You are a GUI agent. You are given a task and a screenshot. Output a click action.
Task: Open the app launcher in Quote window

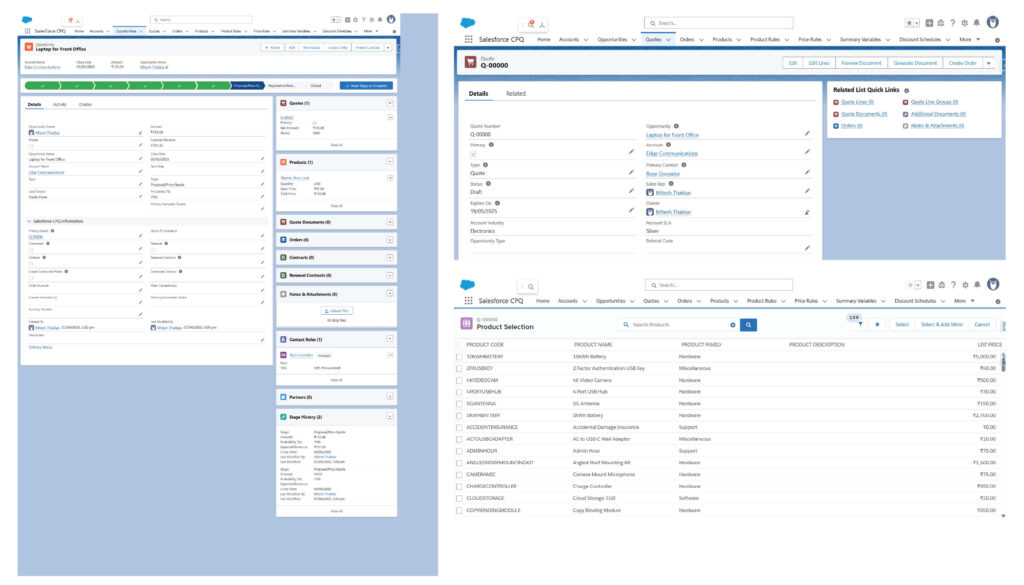[468, 39]
